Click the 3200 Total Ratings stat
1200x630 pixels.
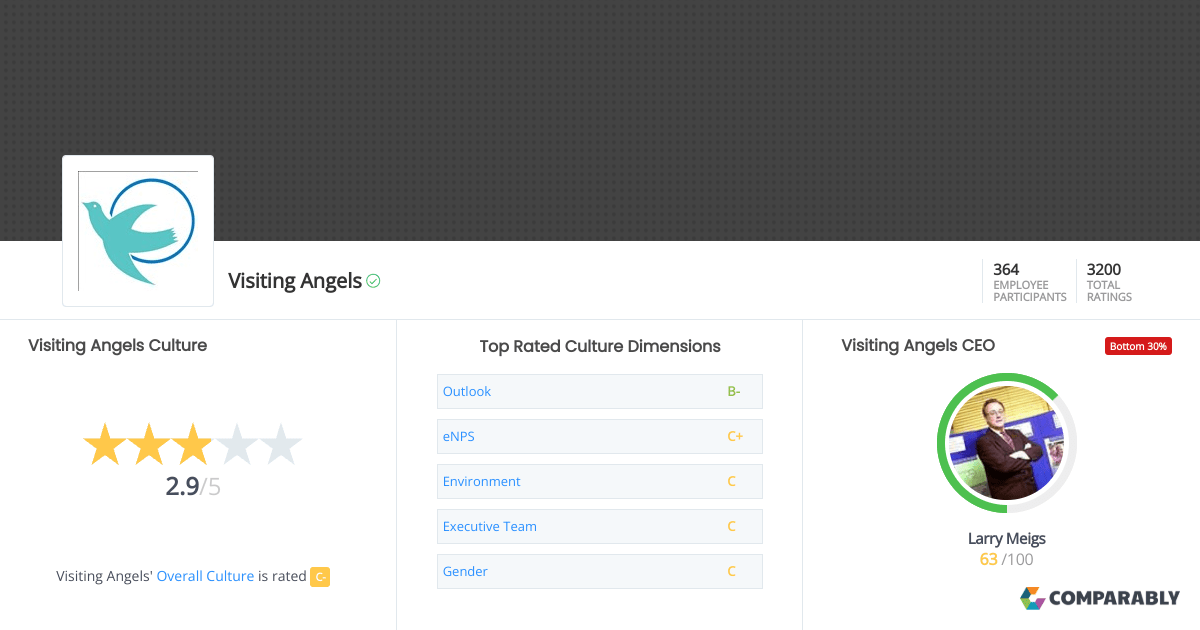pyautogui.click(x=1109, y=282)
